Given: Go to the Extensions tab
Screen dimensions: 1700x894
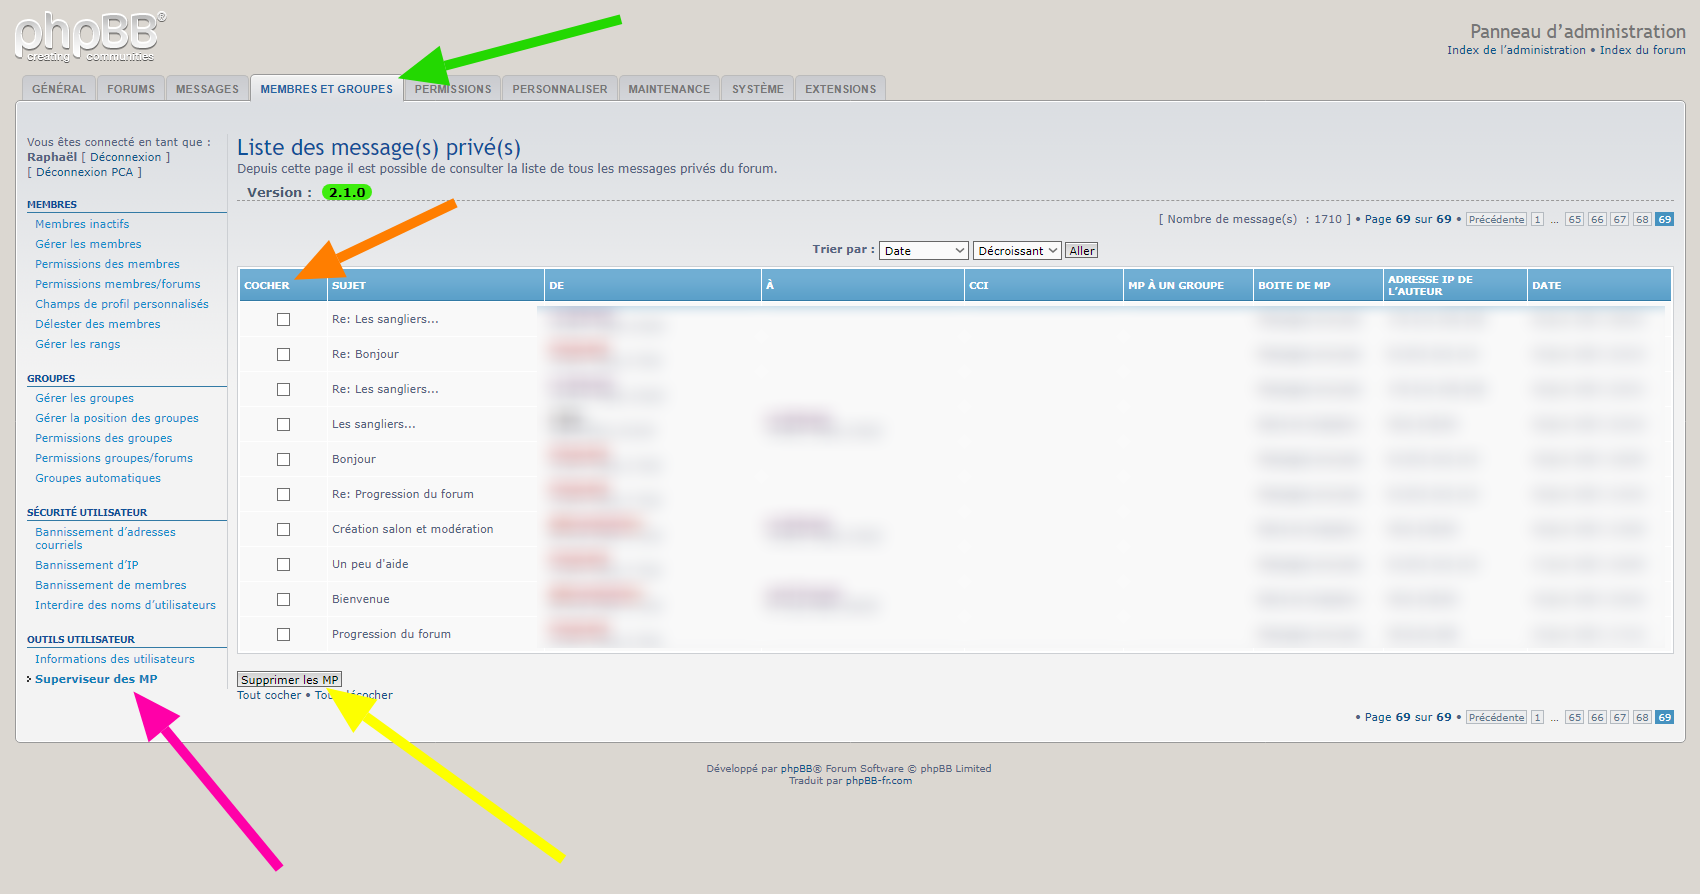Looking at the screenshot, I should click(x=840, y=89).
